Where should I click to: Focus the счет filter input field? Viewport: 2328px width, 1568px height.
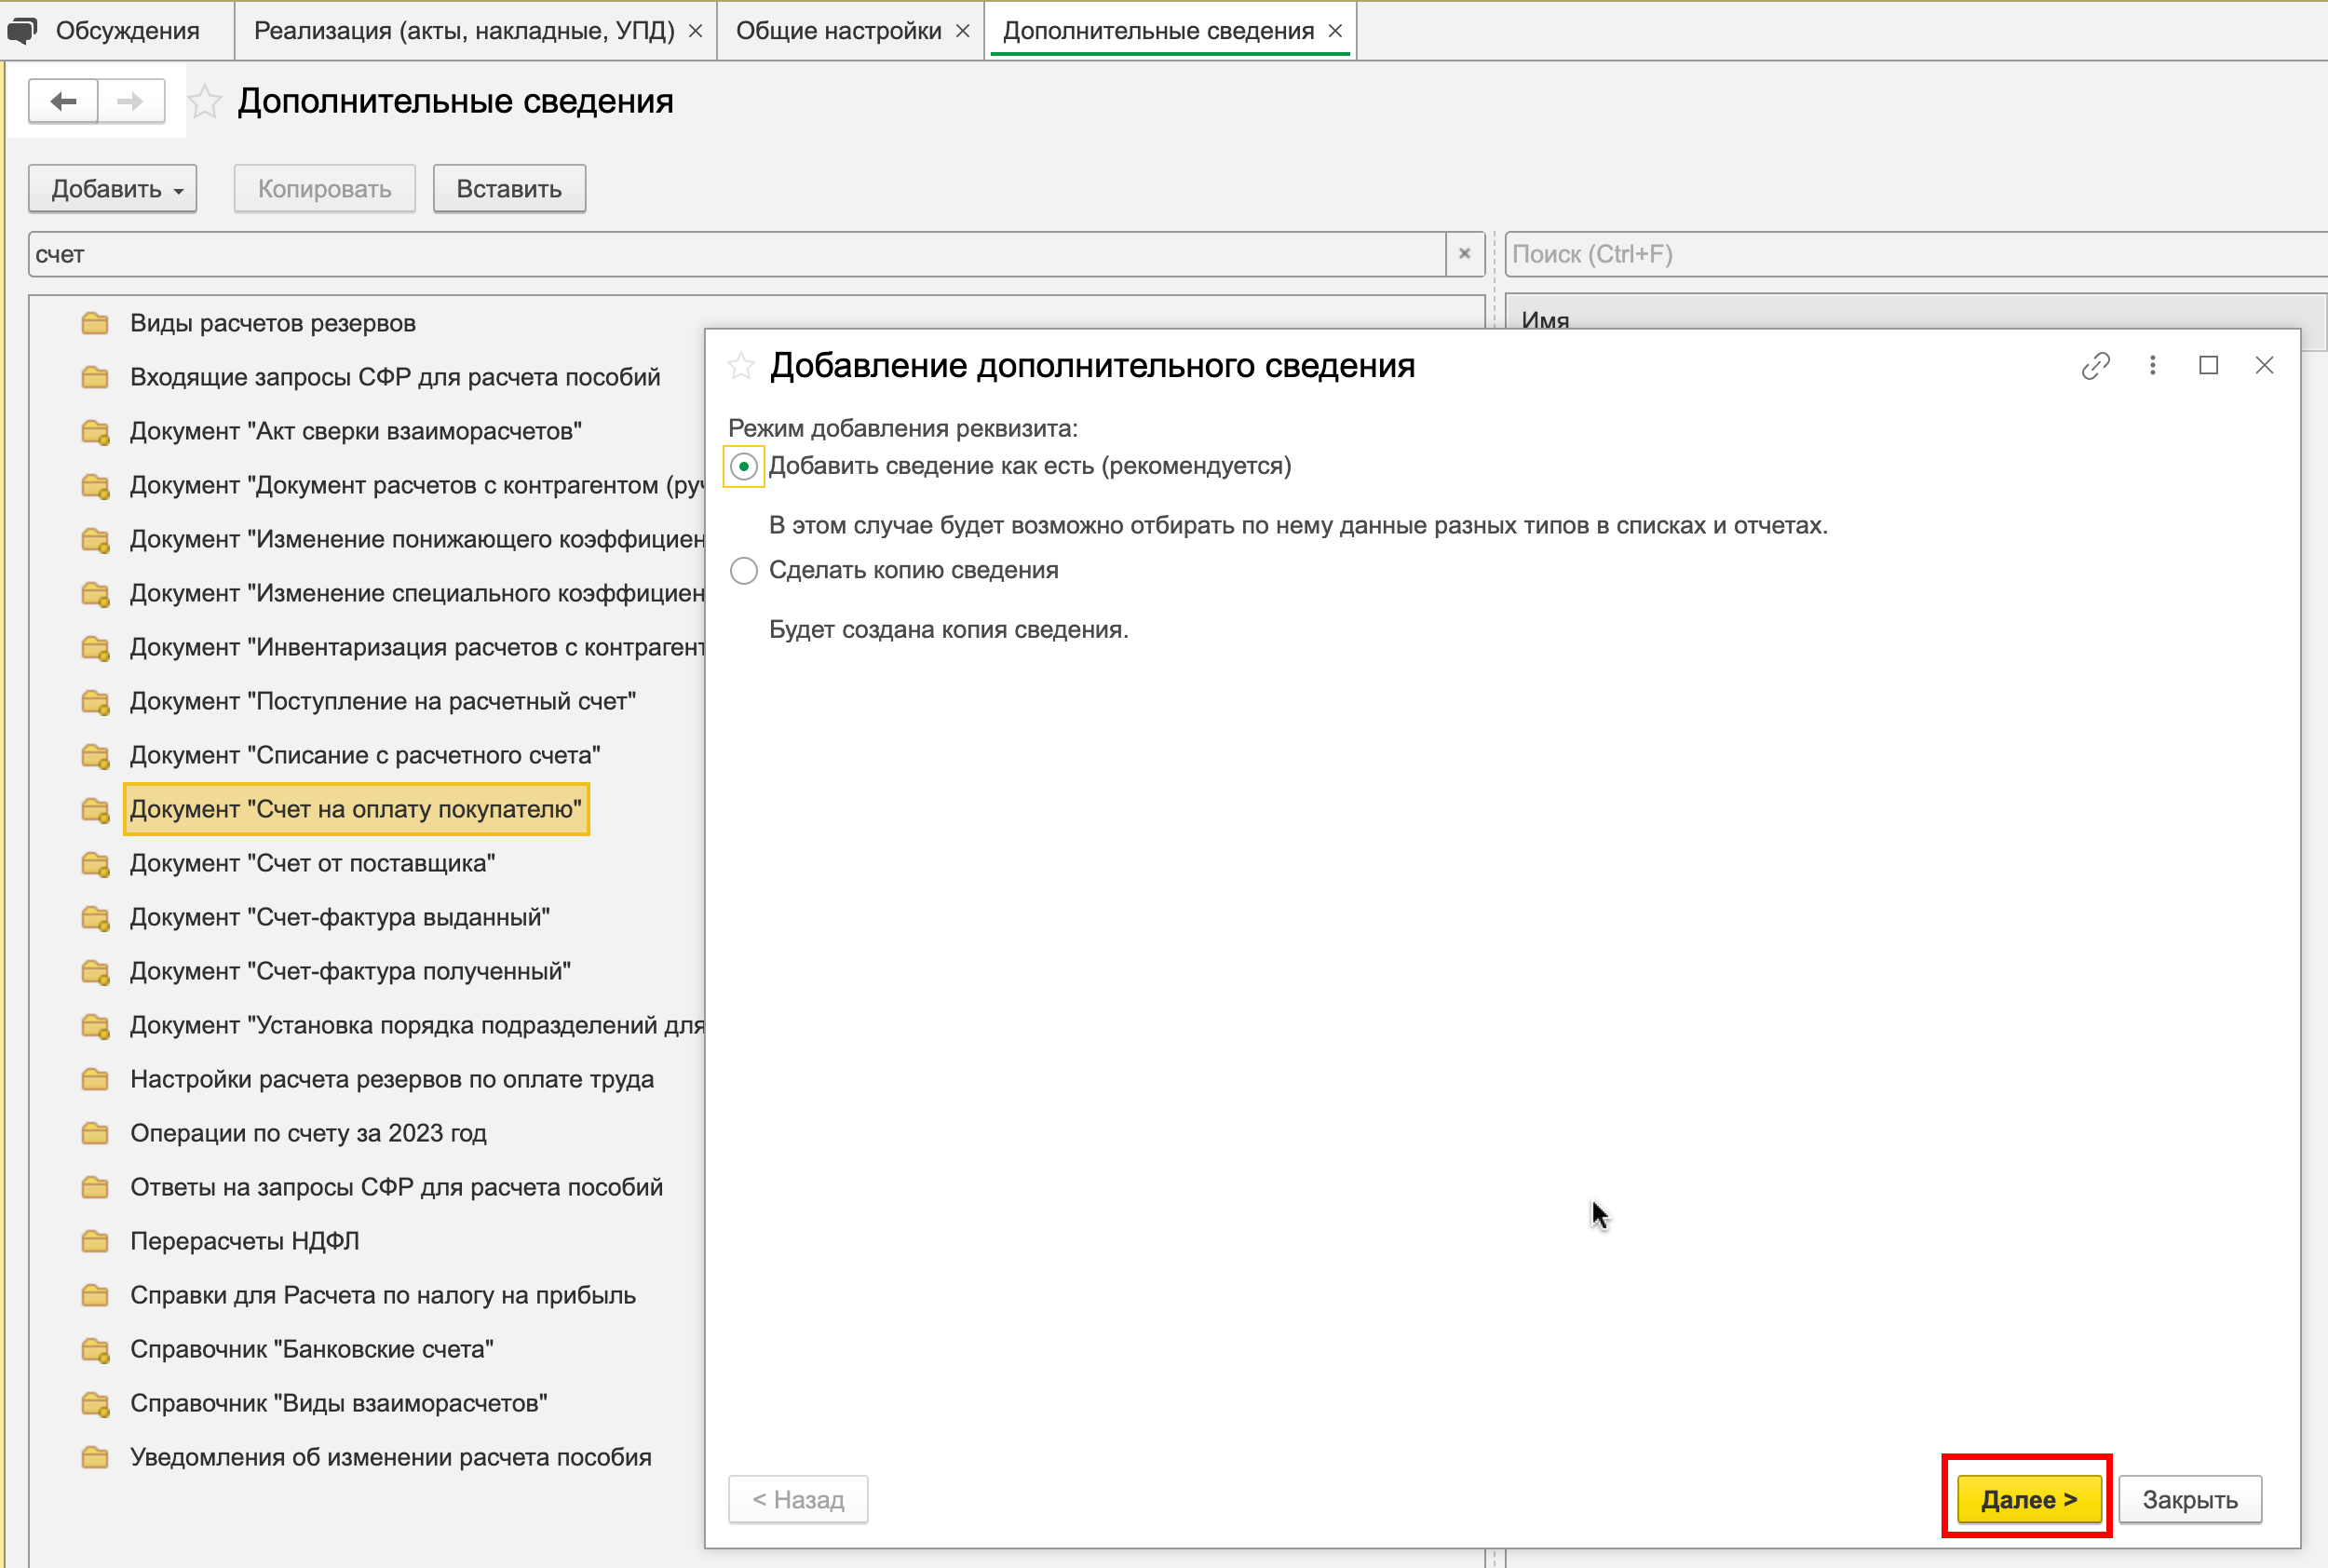(x=737, y=254)
